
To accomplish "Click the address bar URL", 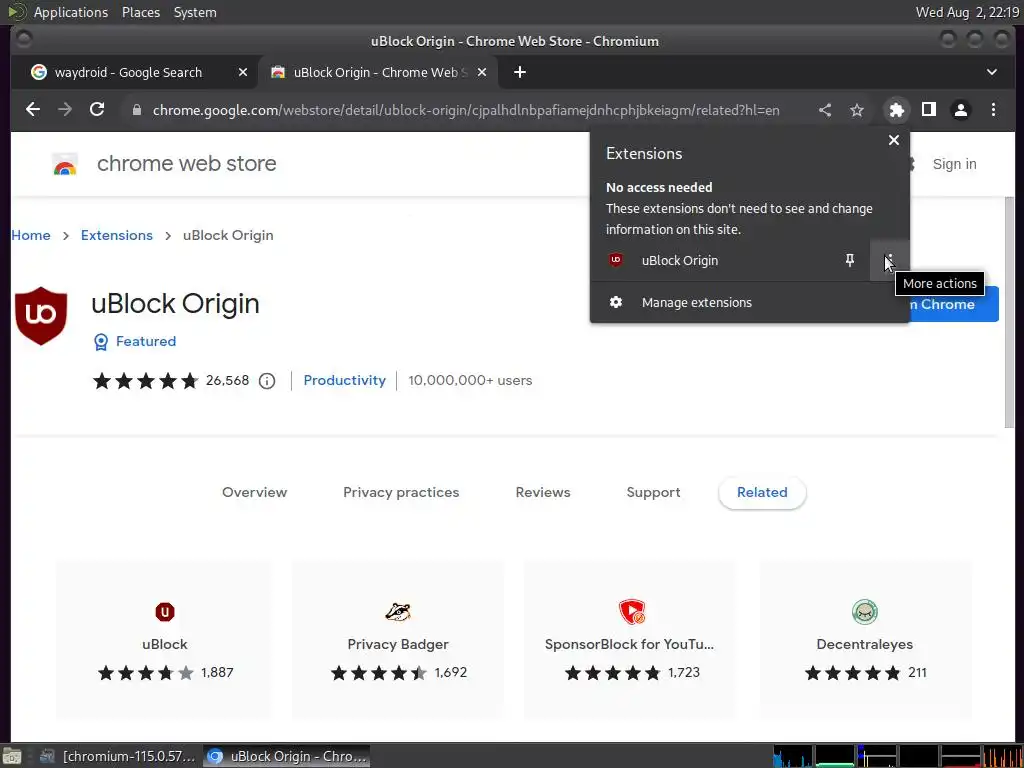I will click(466, 110).
